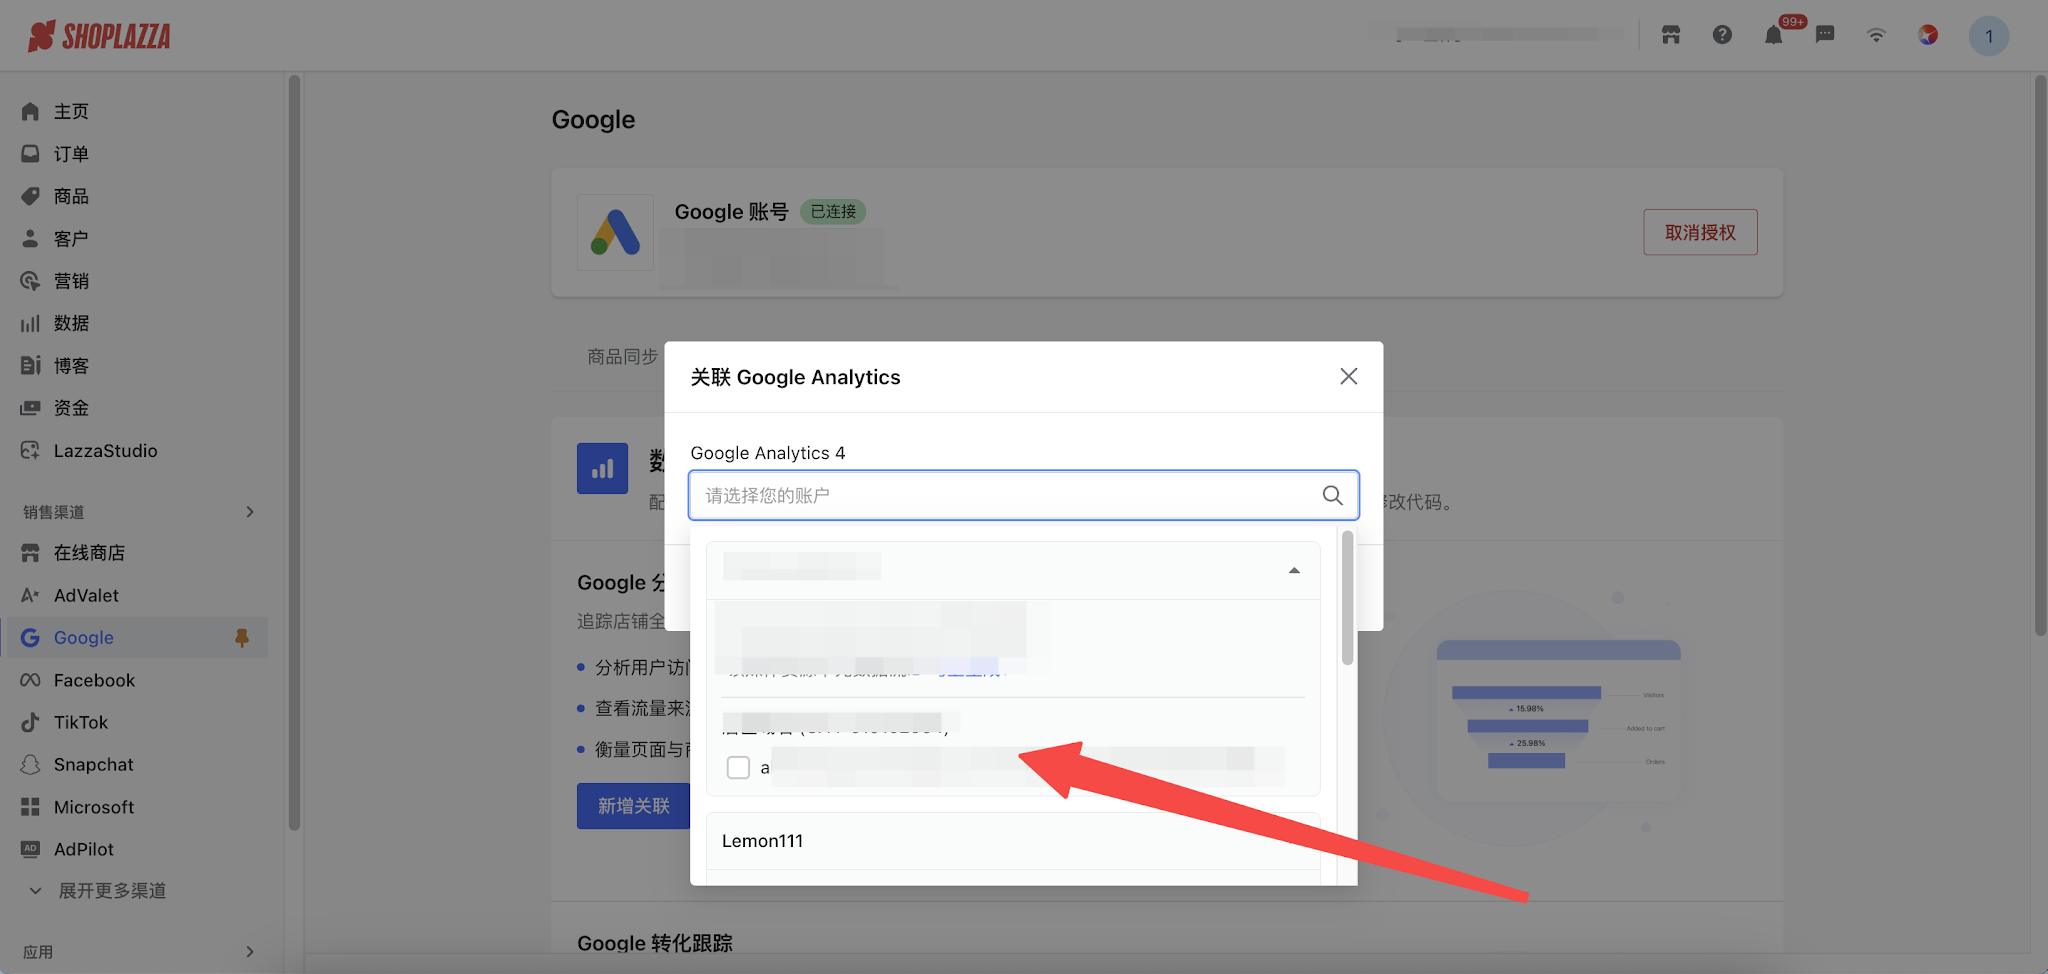Click the pin icon beside Google channel
The width and height of the screenshot is (2048, 974).
[x=241, y=637]
